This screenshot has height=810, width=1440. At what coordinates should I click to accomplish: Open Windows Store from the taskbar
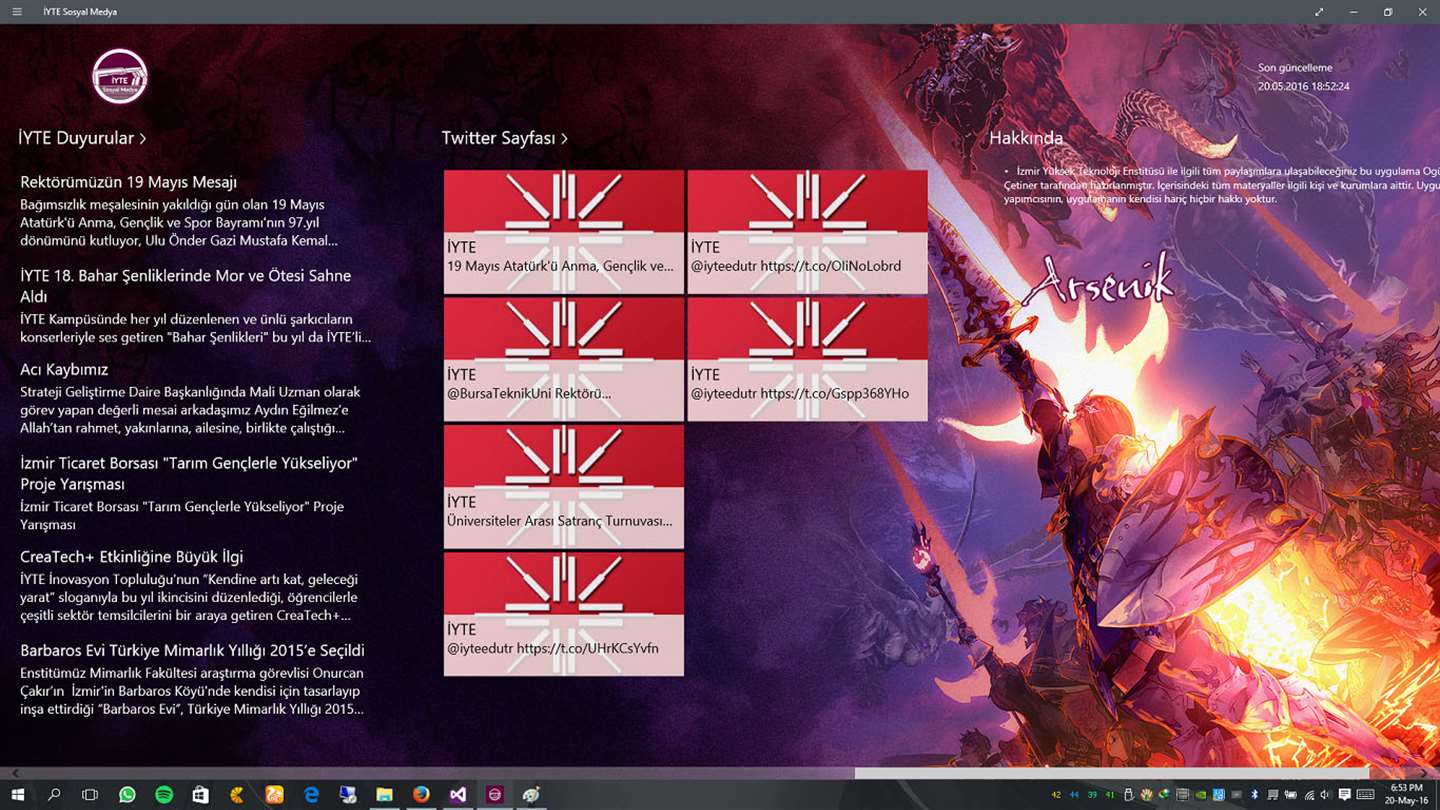(x=200, y=795)
